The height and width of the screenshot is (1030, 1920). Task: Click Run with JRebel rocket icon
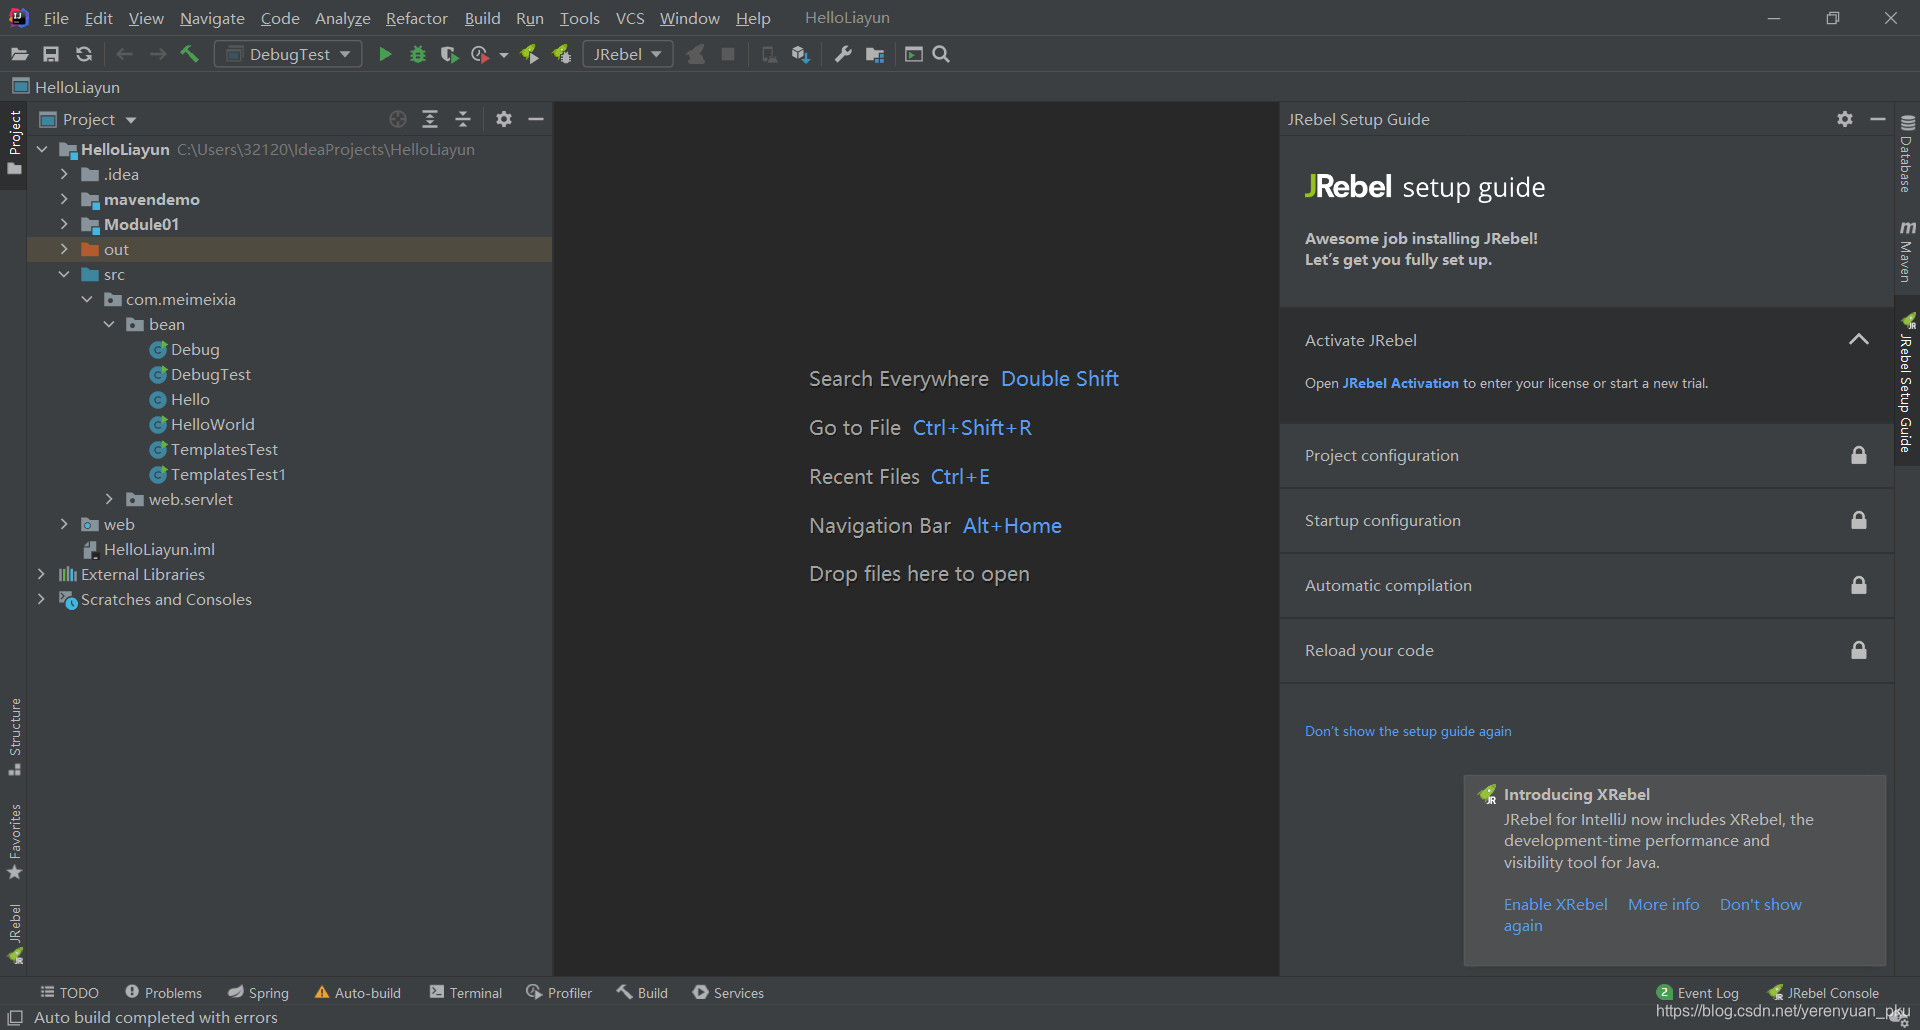(x=530, y=54)
